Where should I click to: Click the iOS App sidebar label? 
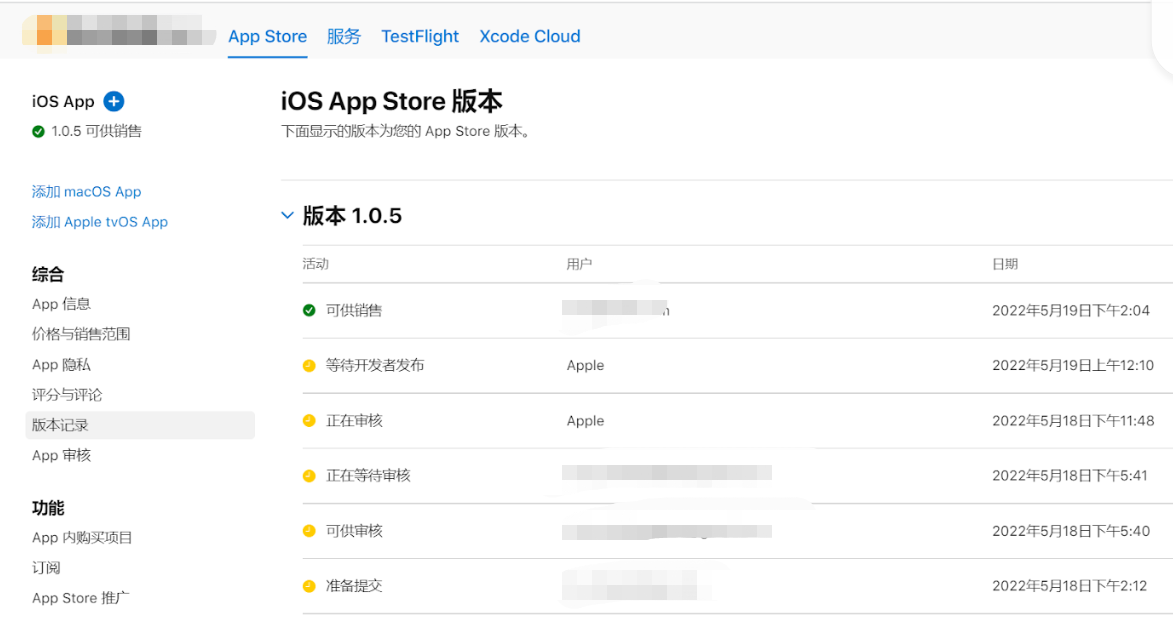[x=63, y=101]
